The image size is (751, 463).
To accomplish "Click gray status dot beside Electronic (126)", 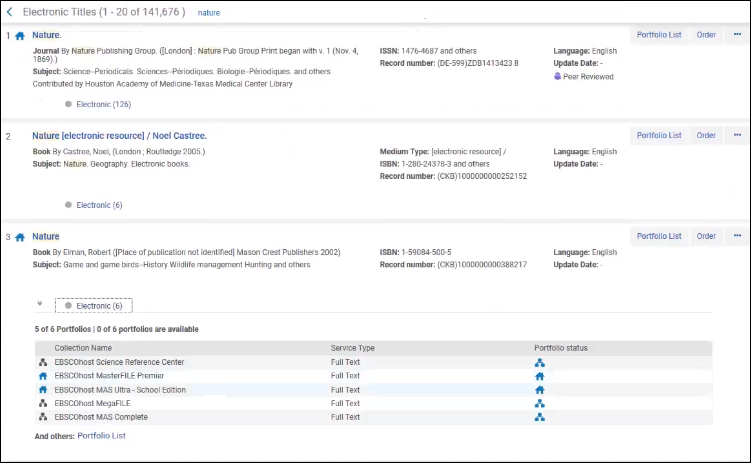I will coord(68,104).
